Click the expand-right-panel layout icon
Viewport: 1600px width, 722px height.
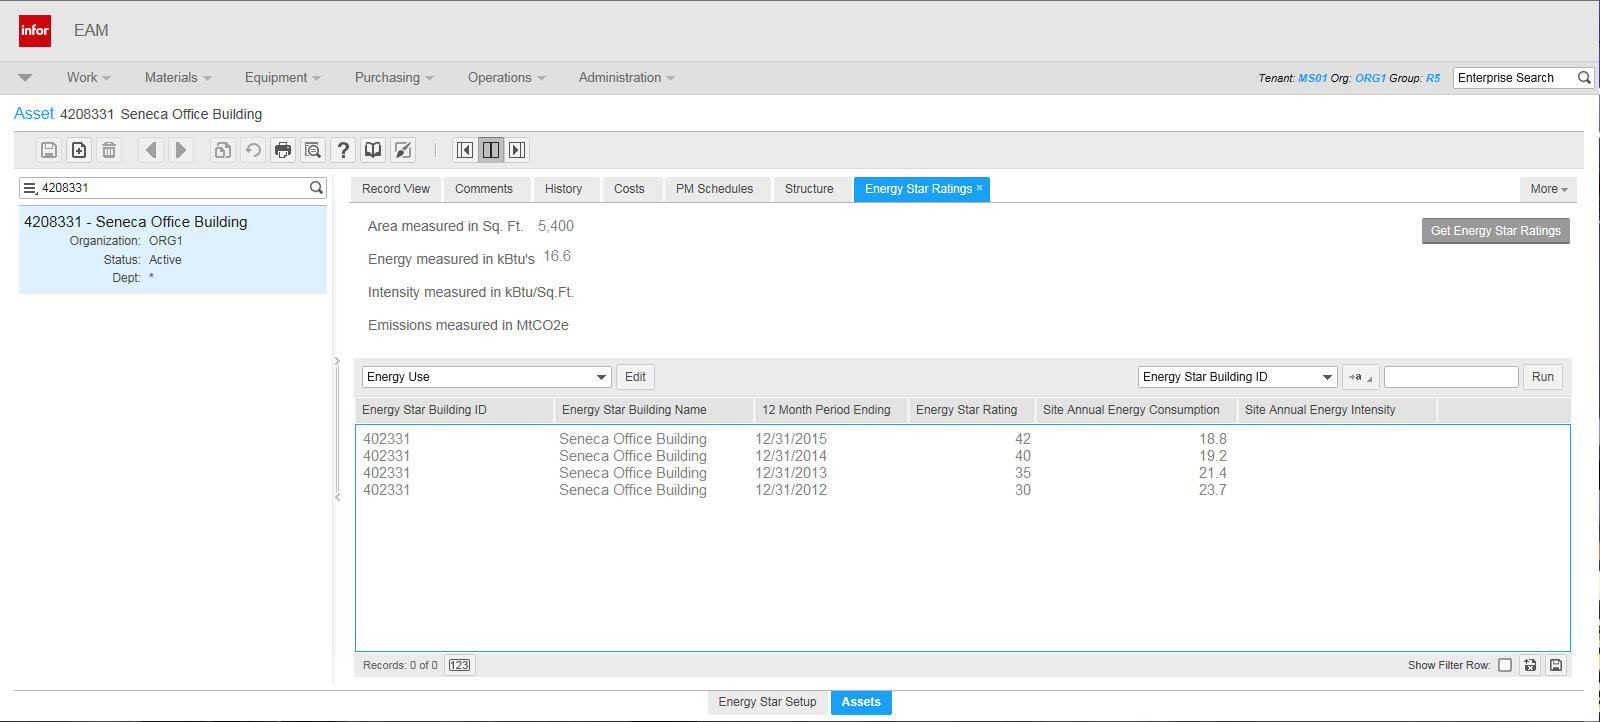pos(517,150)
